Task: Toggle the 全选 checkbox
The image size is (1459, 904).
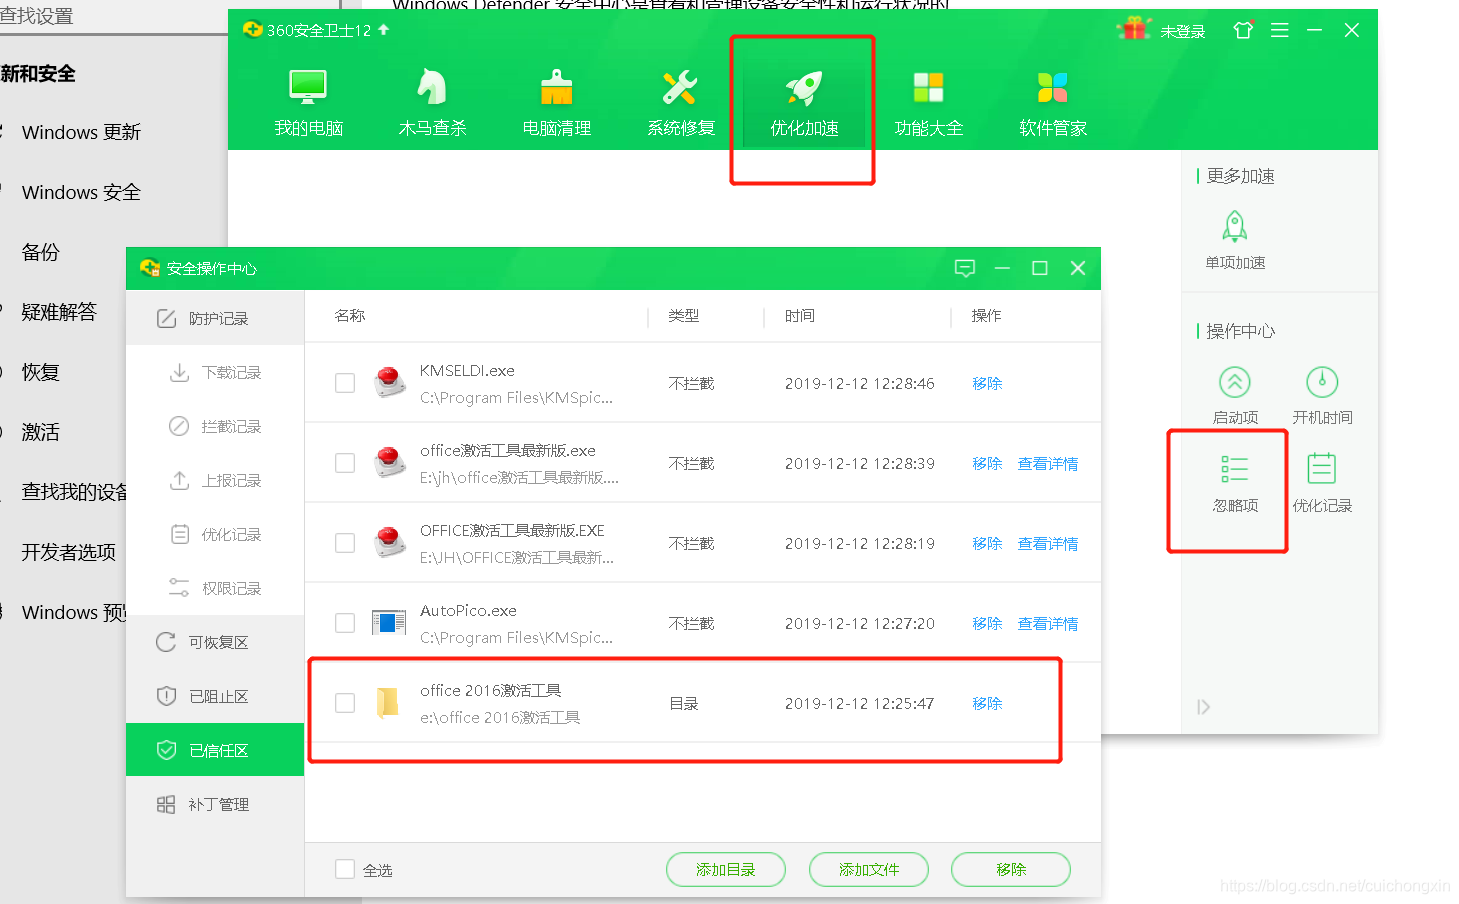Action: coord(345,869)
